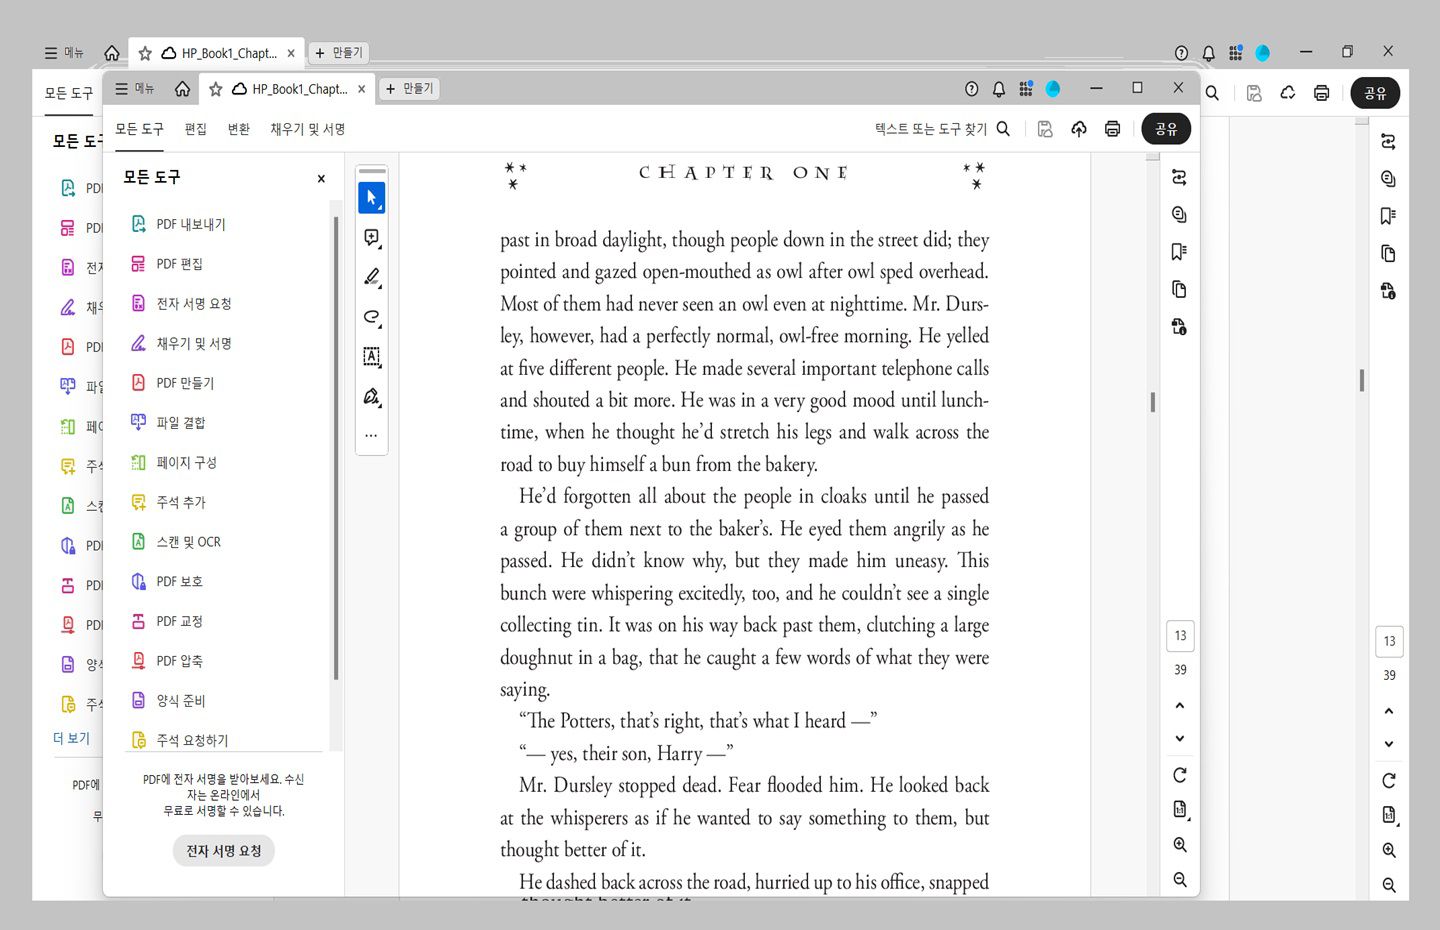
Task: Open page display options in front right rail
Action: pyautogui.click(x=1180, y=810)
